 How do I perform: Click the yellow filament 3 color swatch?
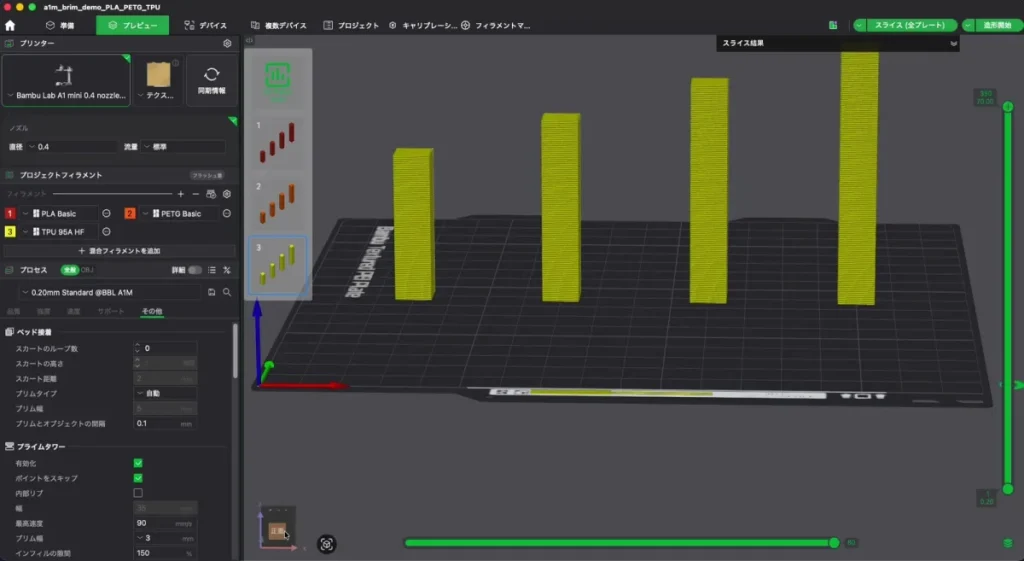(10, 231)
